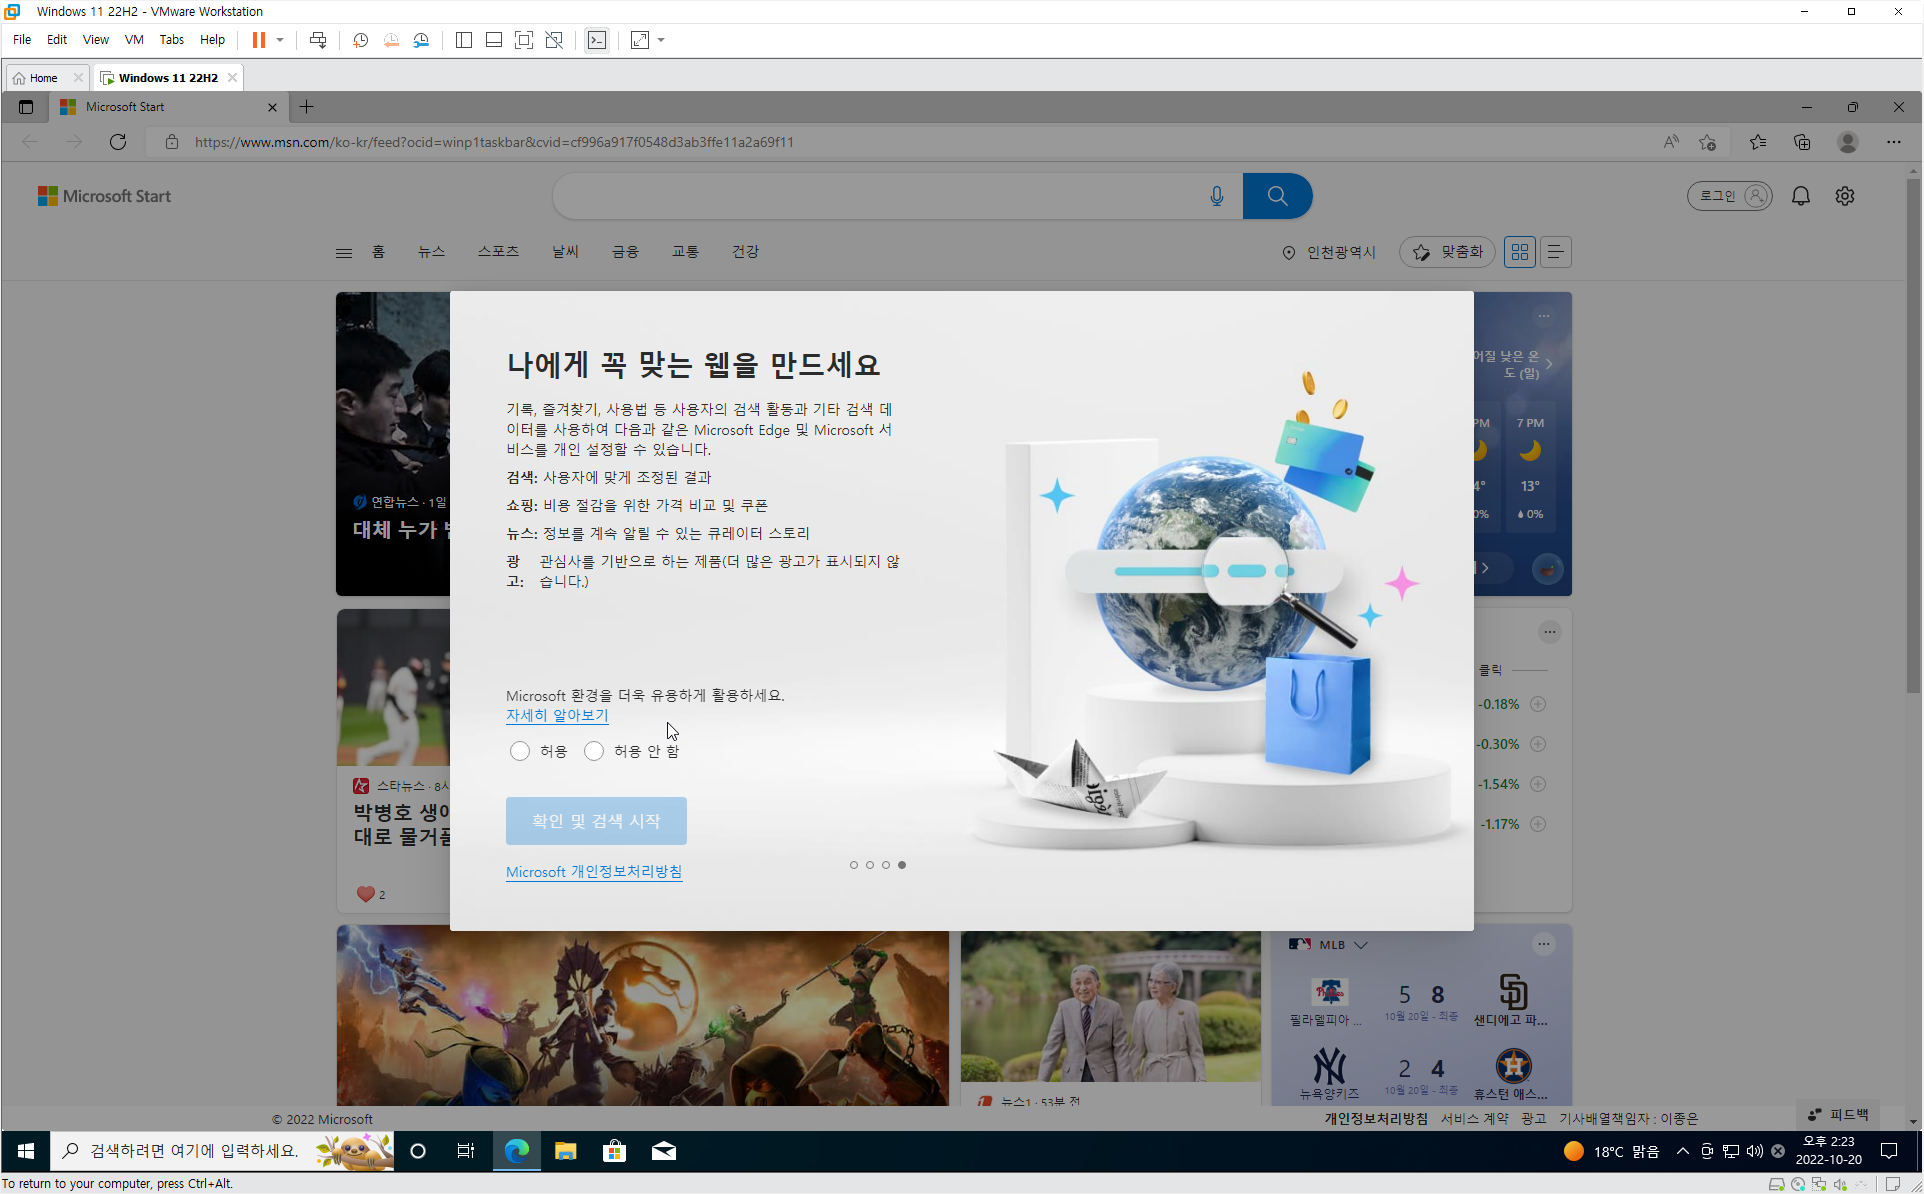The width and height of the screenshot is (1924, 1194).
Task: Click 자세히 알아보기 link
Action: [x=556, y=716]
